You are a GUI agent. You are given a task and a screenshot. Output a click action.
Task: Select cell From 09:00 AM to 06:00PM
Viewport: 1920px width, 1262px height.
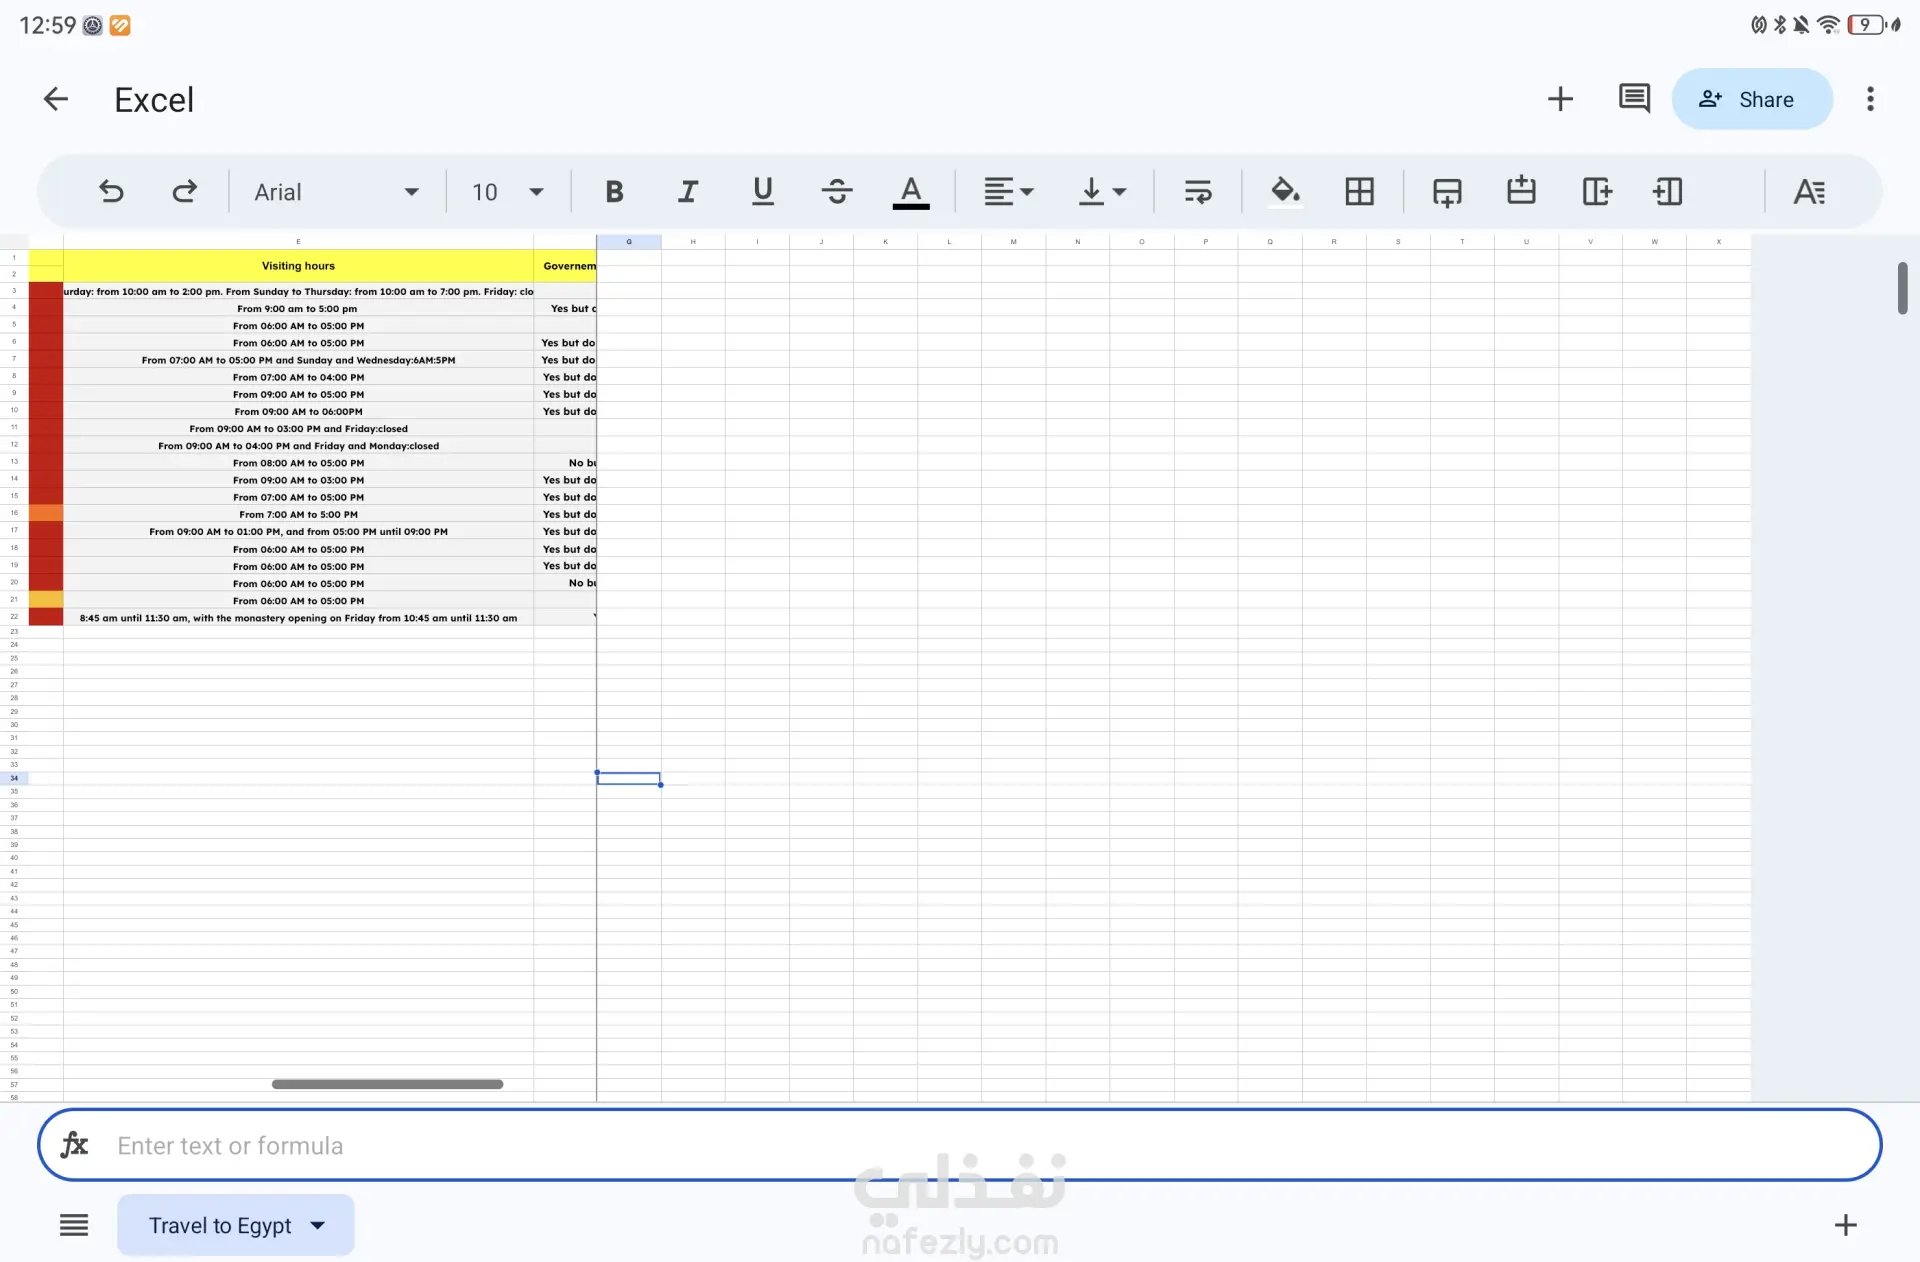[x=298, y=412]
